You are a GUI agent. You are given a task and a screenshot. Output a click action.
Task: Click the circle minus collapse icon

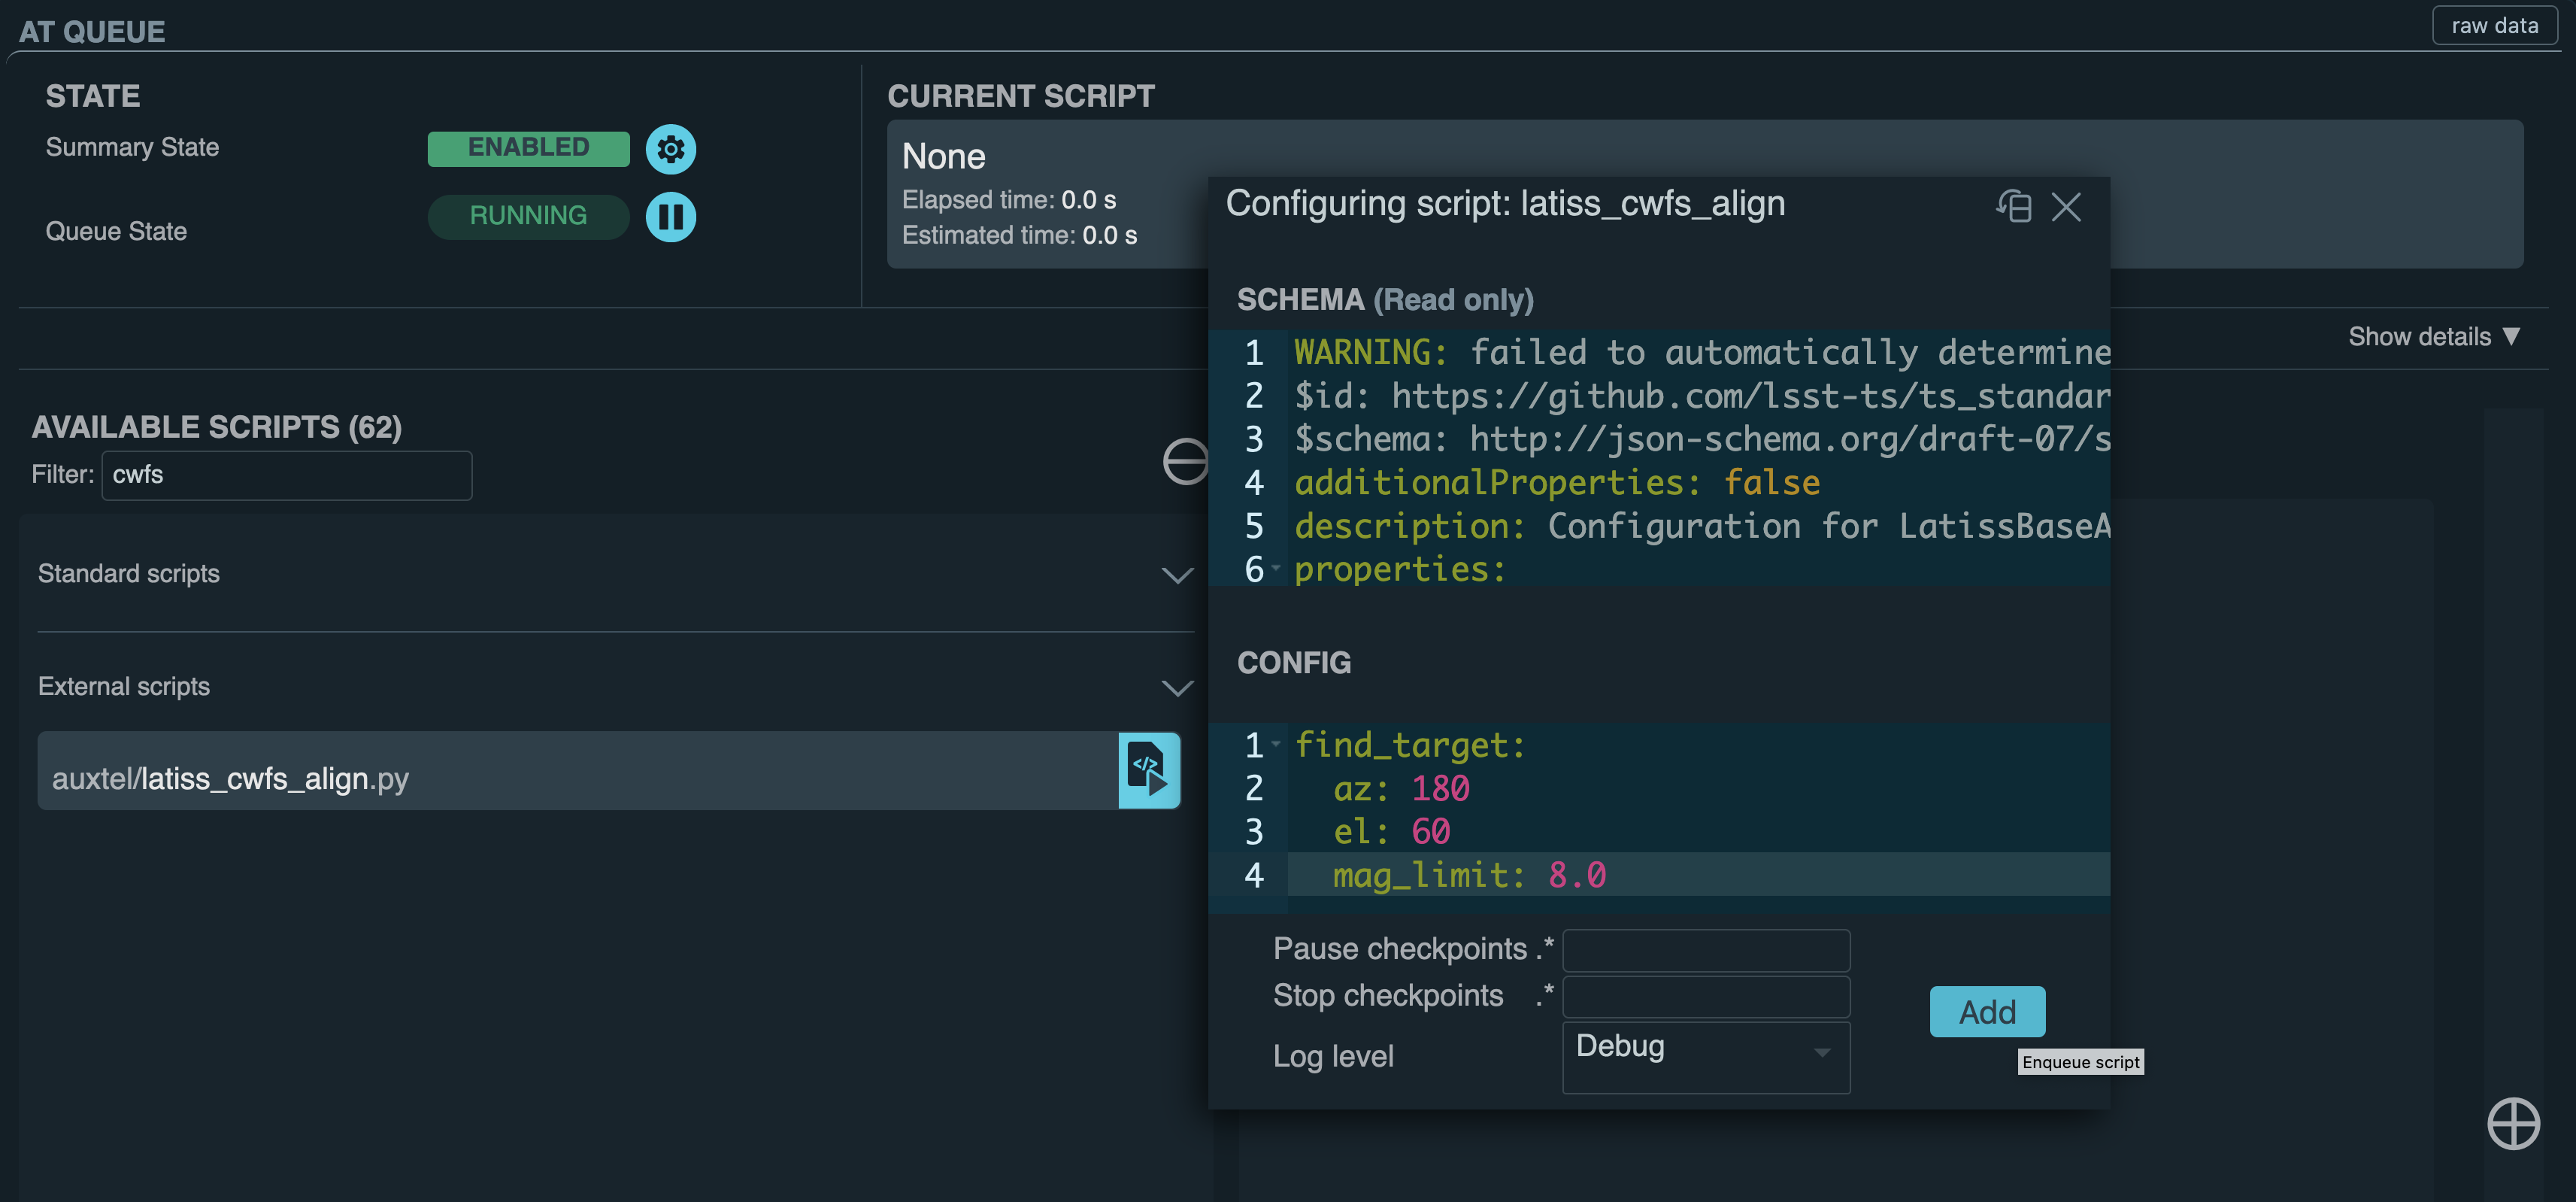[1186, 461]
